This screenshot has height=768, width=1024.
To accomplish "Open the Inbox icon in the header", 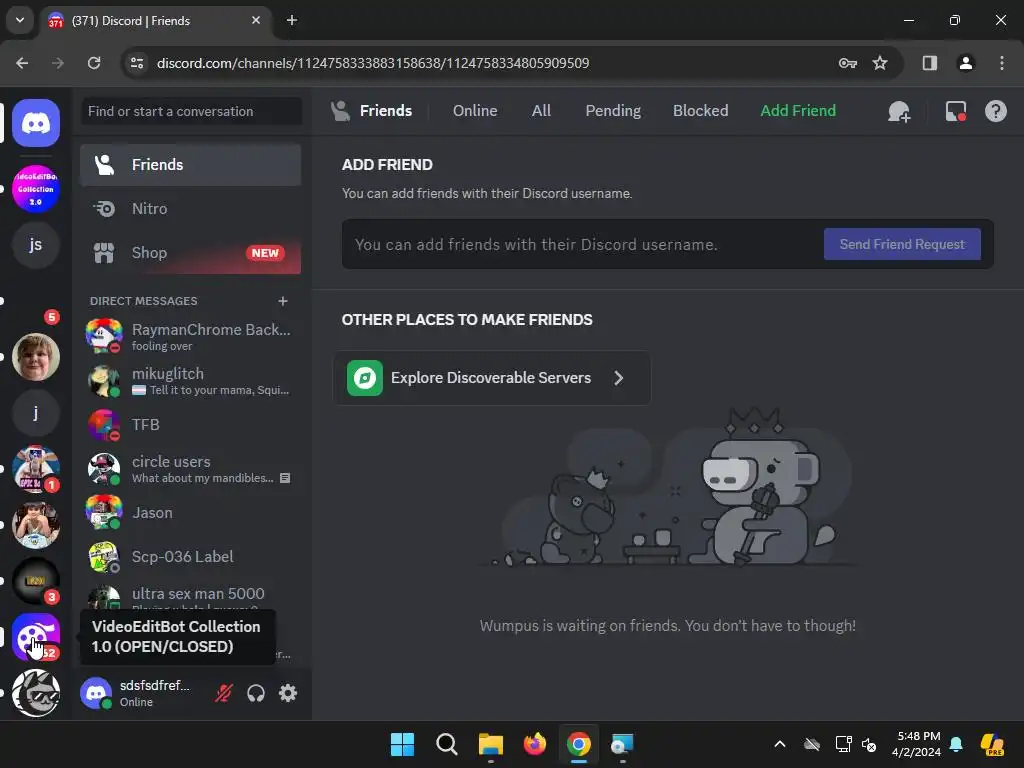I will click(x=955, y=111).
